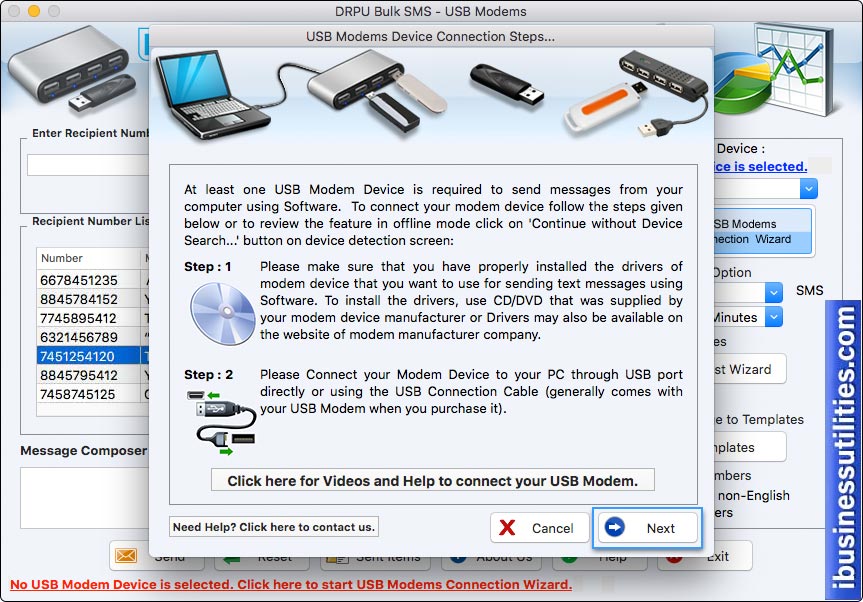The width and height of the screenshot is (863, 602).
Task: Select the row with number 6321456789
Action: tap(93, 337)
